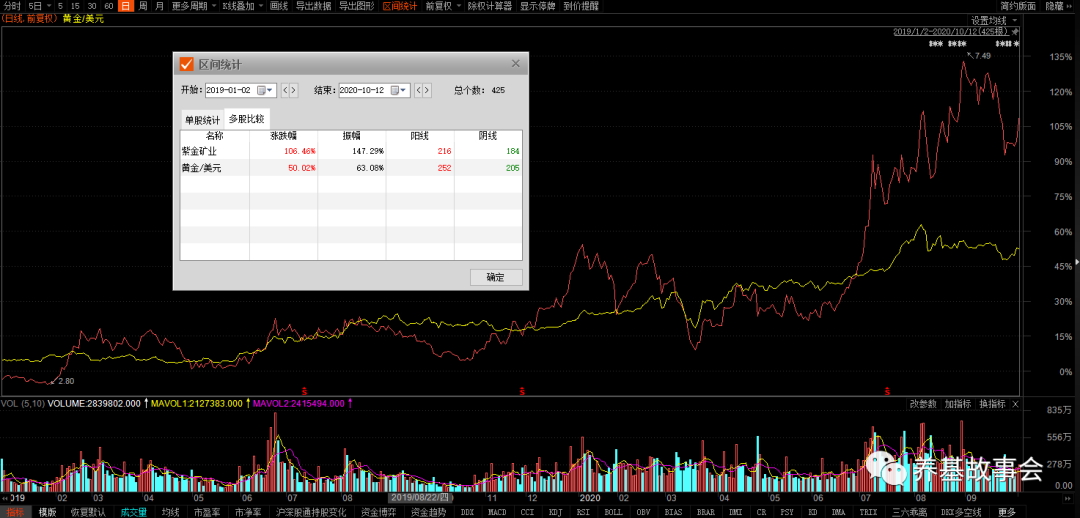Select the weekly 周 period
Viewport: 1080px width, 518px height.
[143, 6]
